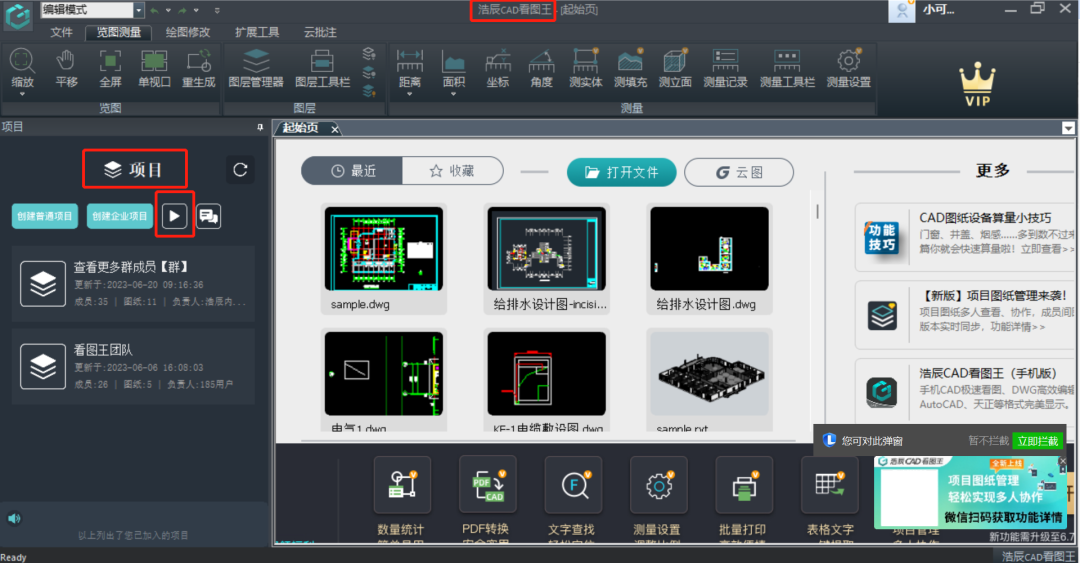Close the 起始页 tab
Screen dimensions: 1080x563
click(335, 129)
